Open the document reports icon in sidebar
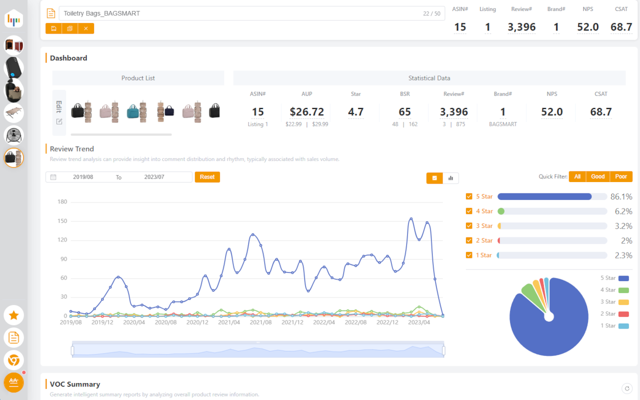This screenshot has height=400, width=640. (13, 338)
